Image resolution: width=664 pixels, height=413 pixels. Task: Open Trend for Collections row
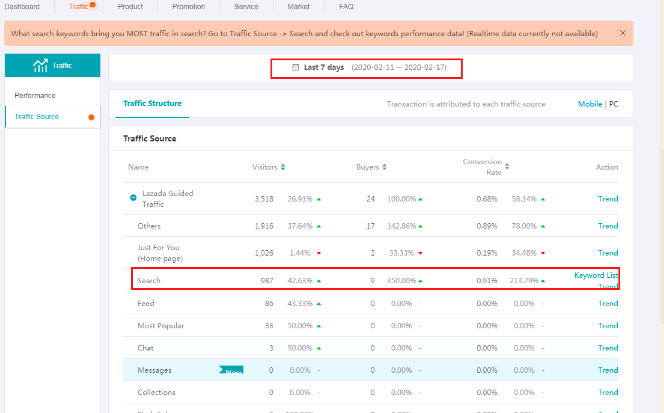pyautogui.click(x=608, y=392)
